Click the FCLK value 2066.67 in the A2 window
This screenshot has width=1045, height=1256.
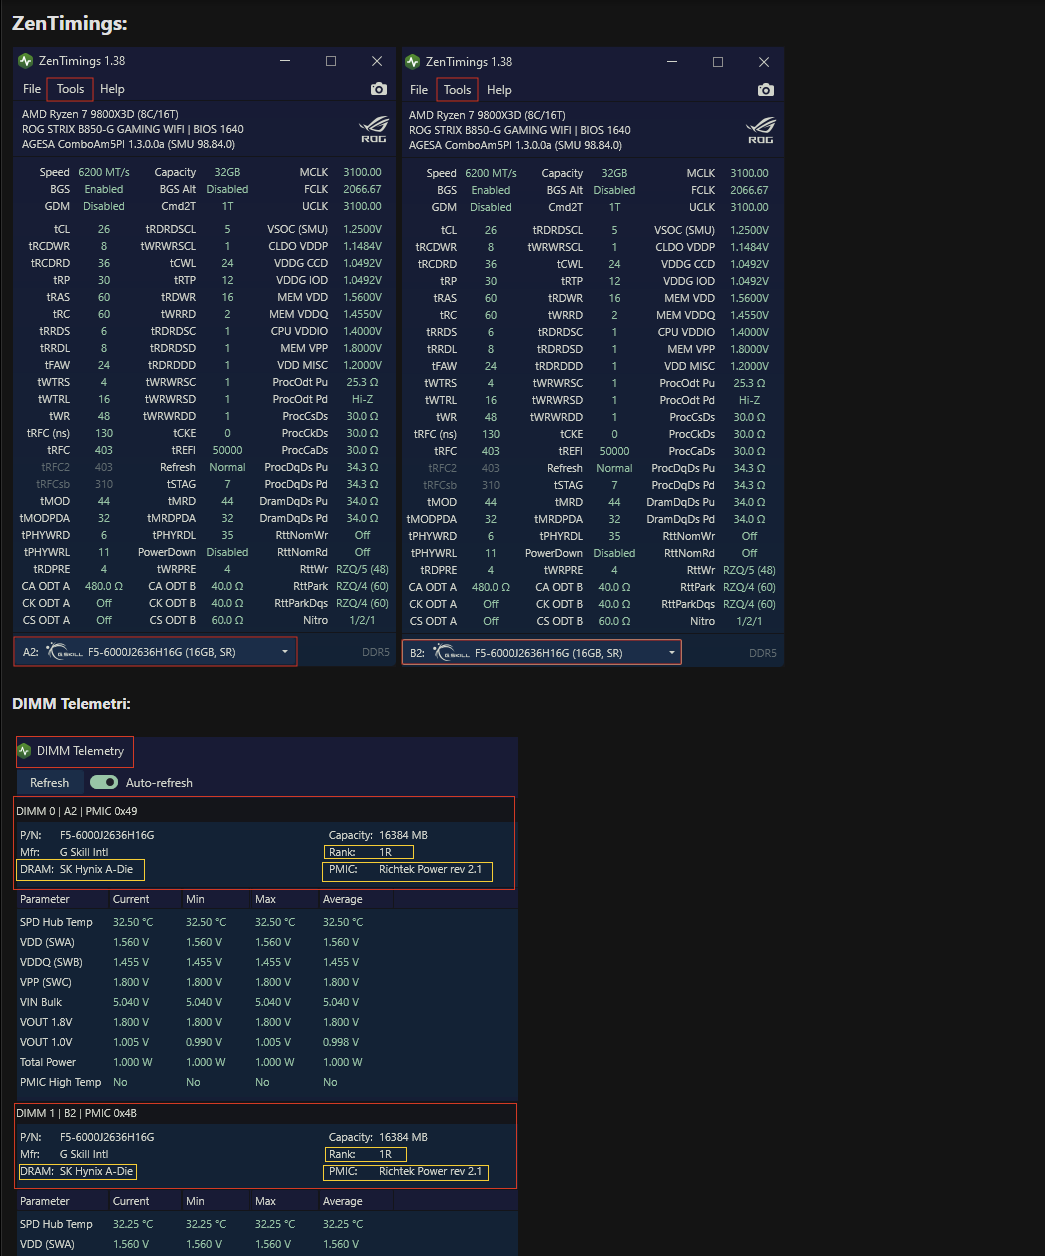click(x=362, y=189)
